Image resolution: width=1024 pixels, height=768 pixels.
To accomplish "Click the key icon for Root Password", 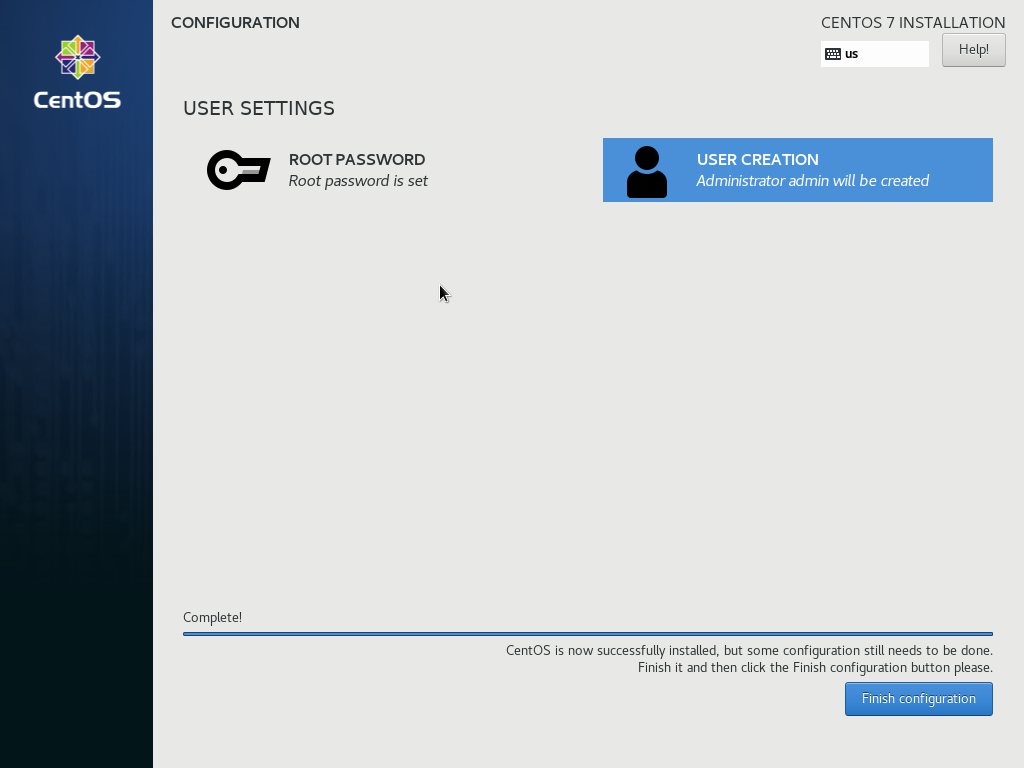I will [238, 169].
